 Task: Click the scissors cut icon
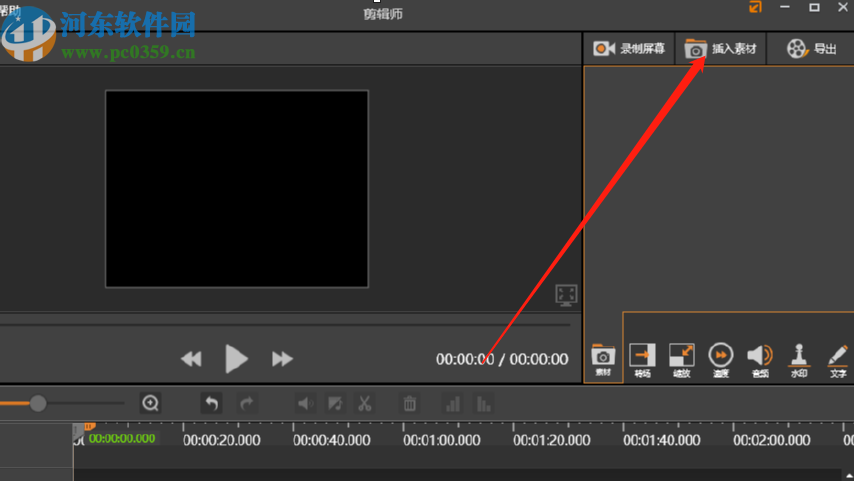[364, 403]
